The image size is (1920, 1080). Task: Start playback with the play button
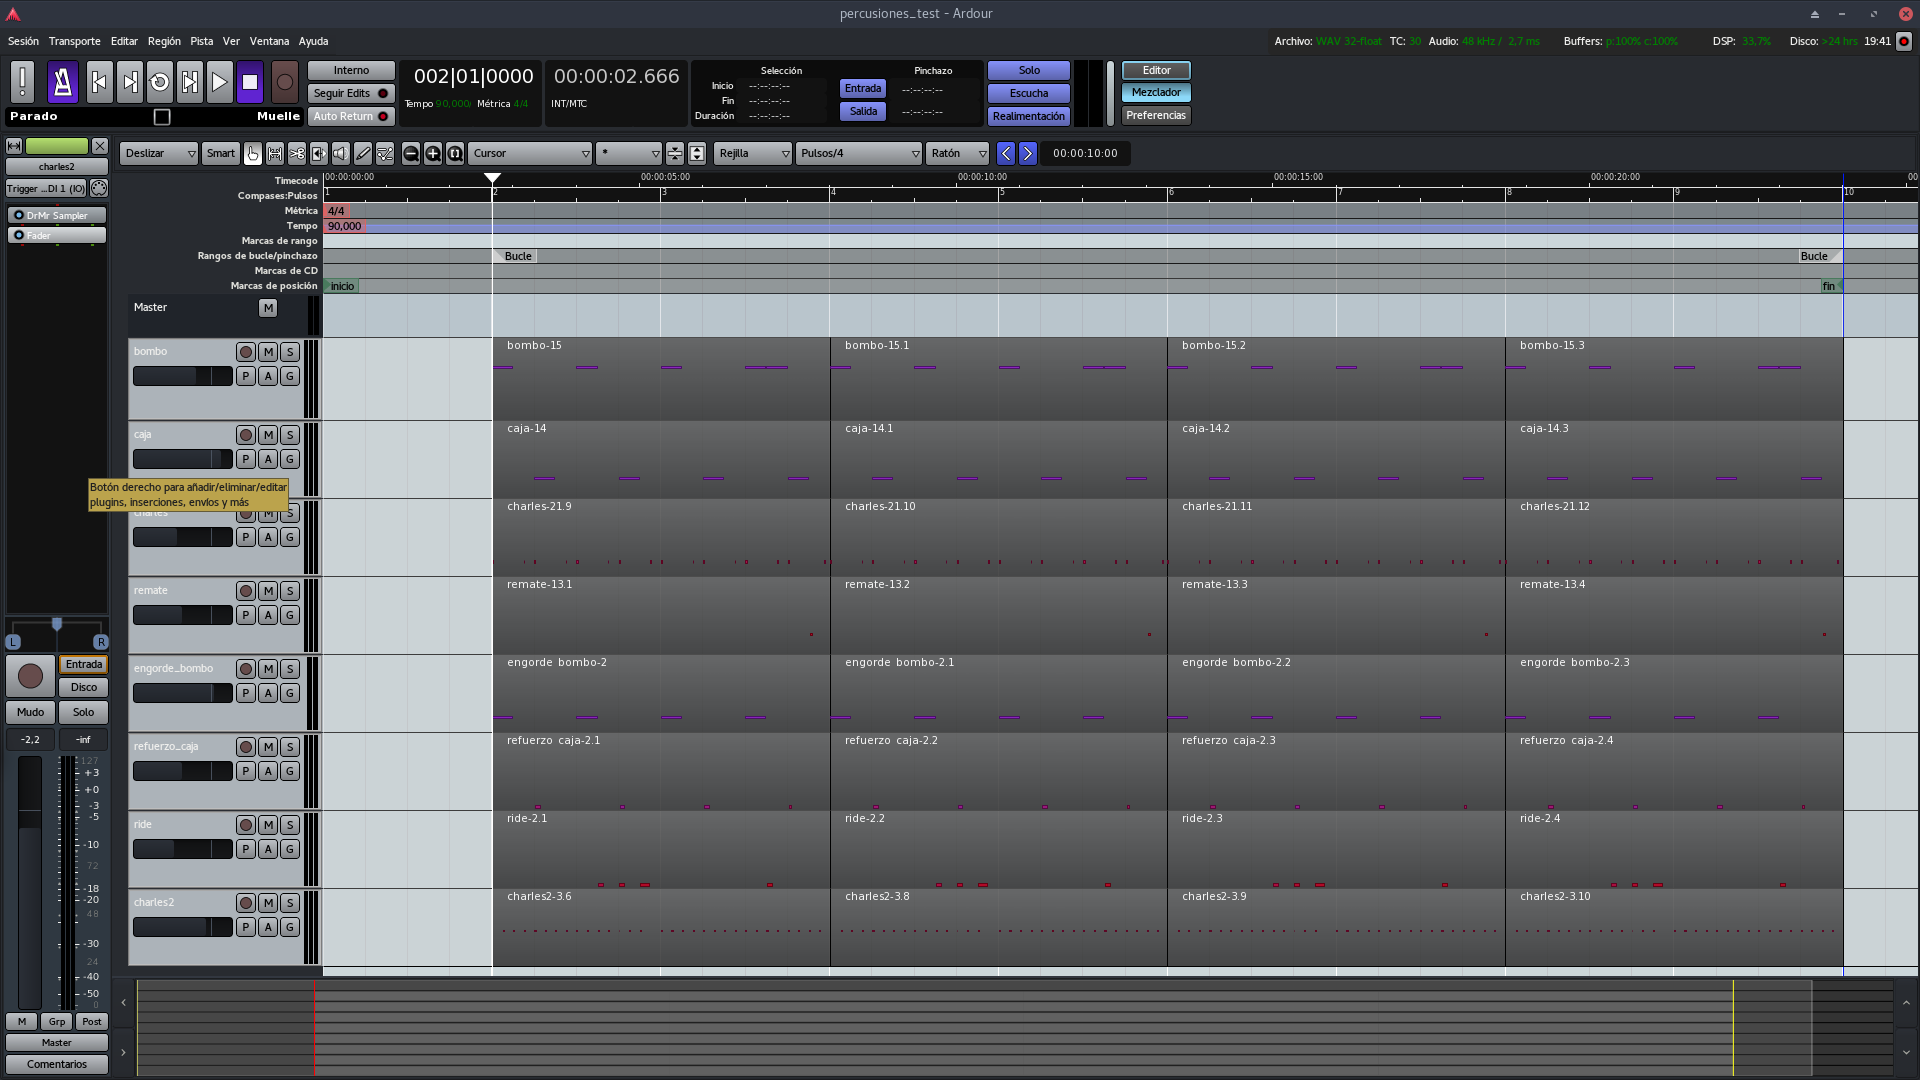[x=220, y=83]
